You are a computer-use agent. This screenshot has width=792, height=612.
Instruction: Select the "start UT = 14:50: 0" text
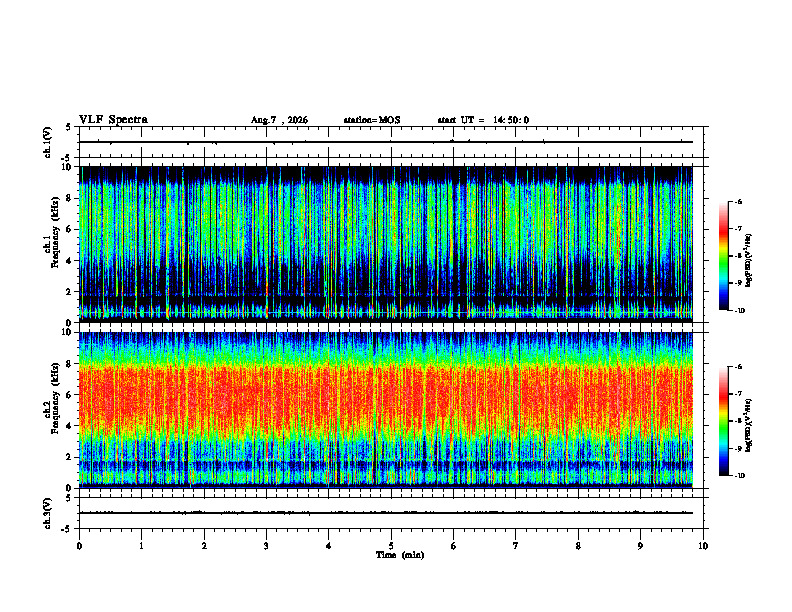pos(483,120)
